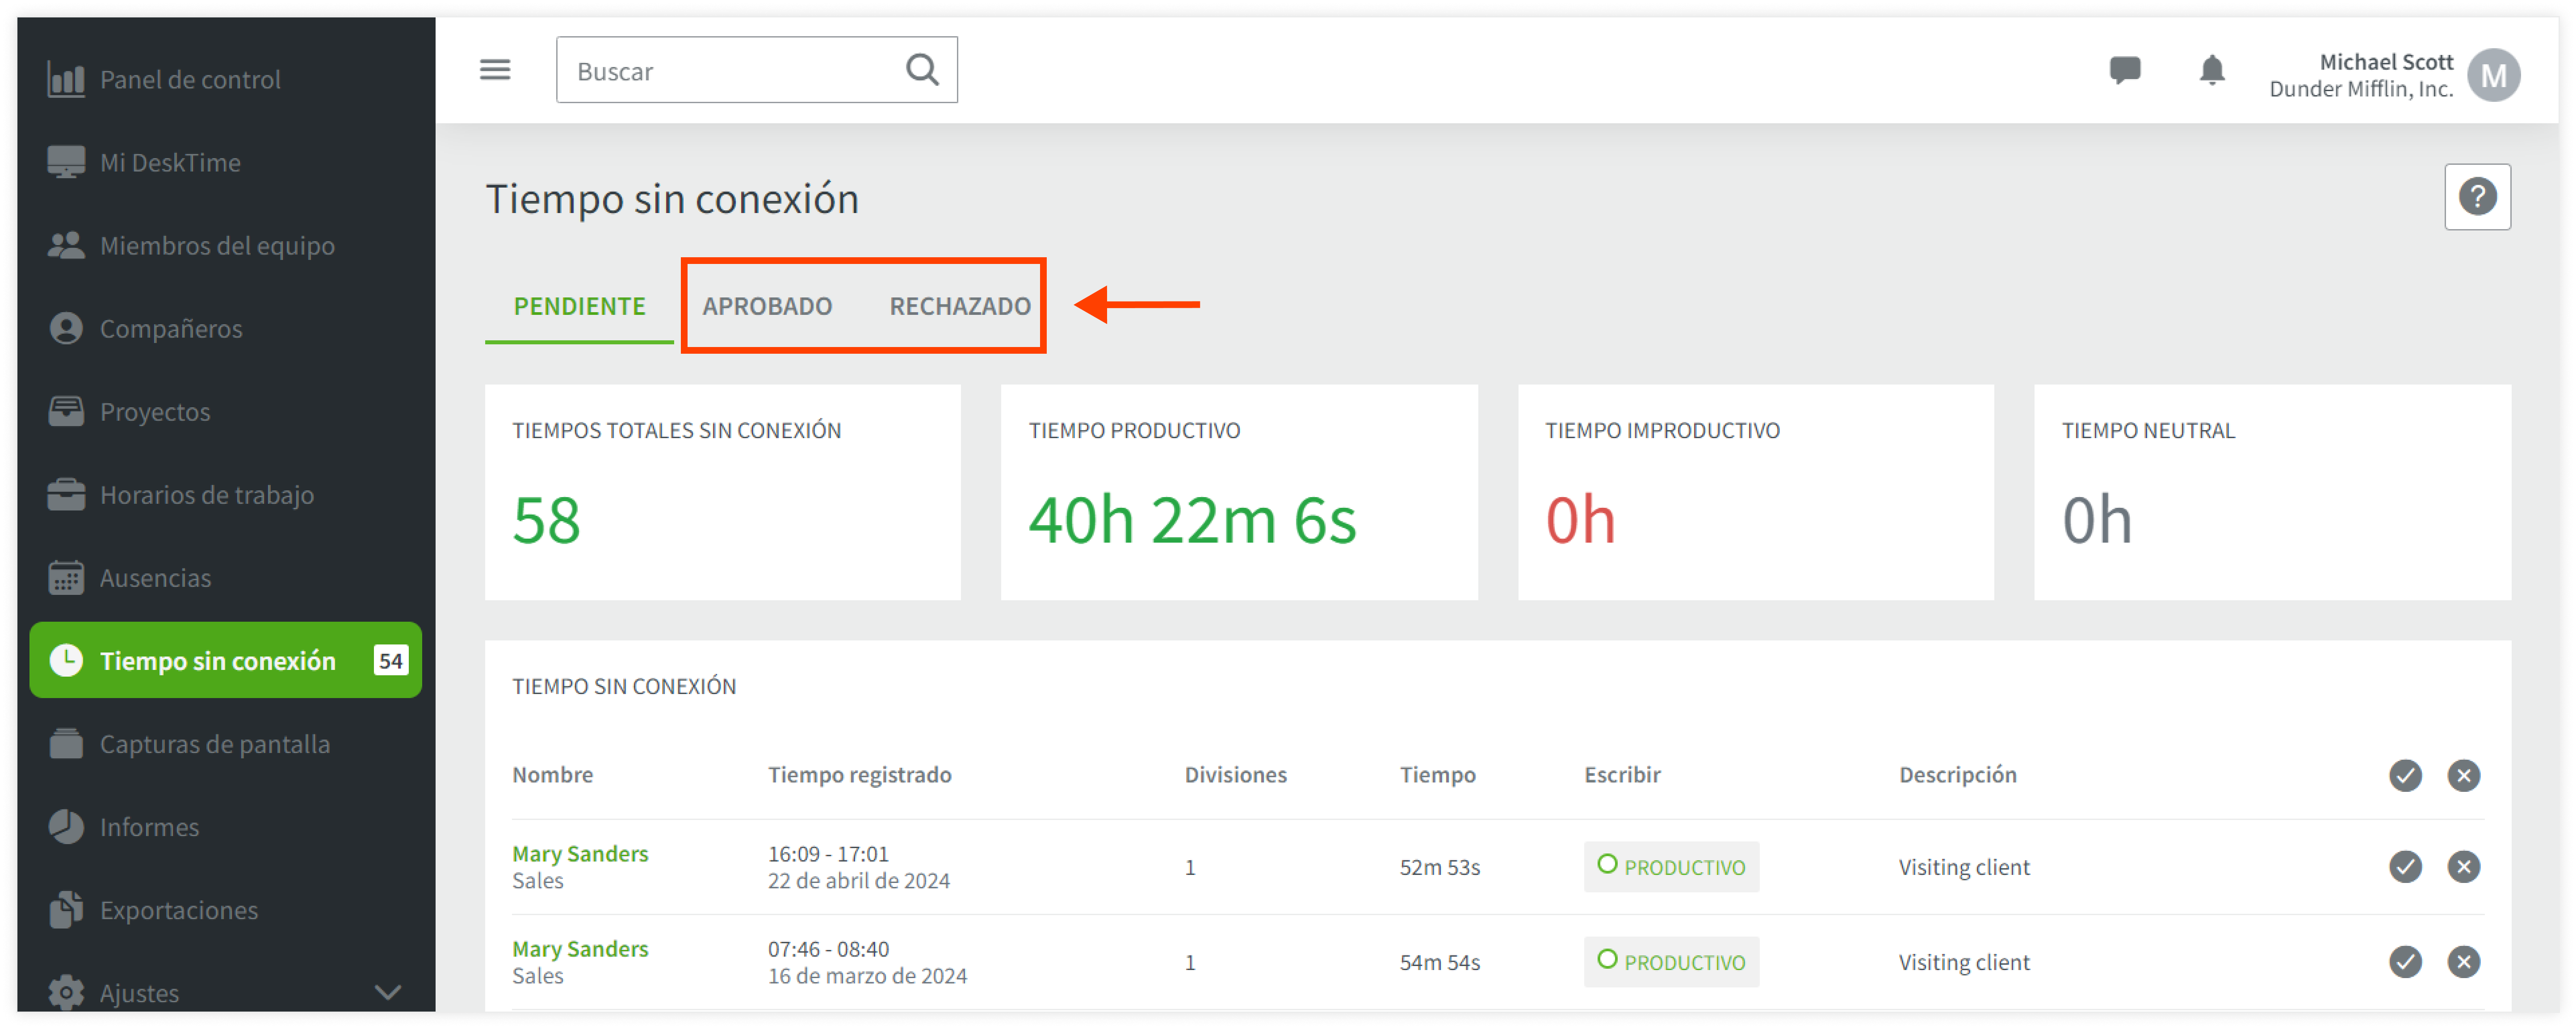Open the notifications bell
The image size is (2576, 1029).
click(2212, 70)
